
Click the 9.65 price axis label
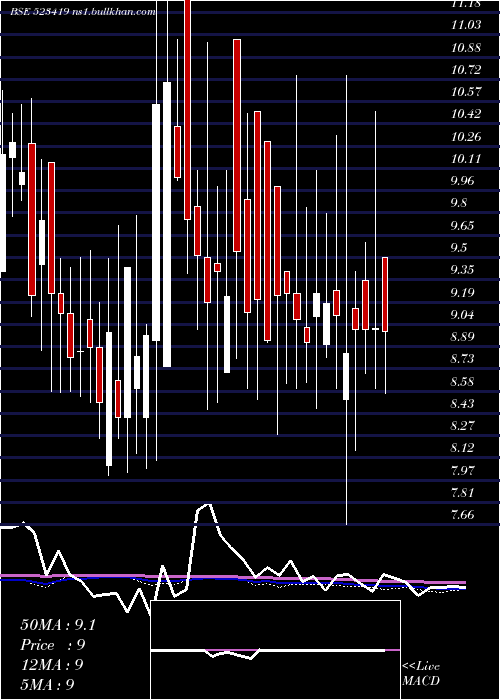[x=464, y=225]
